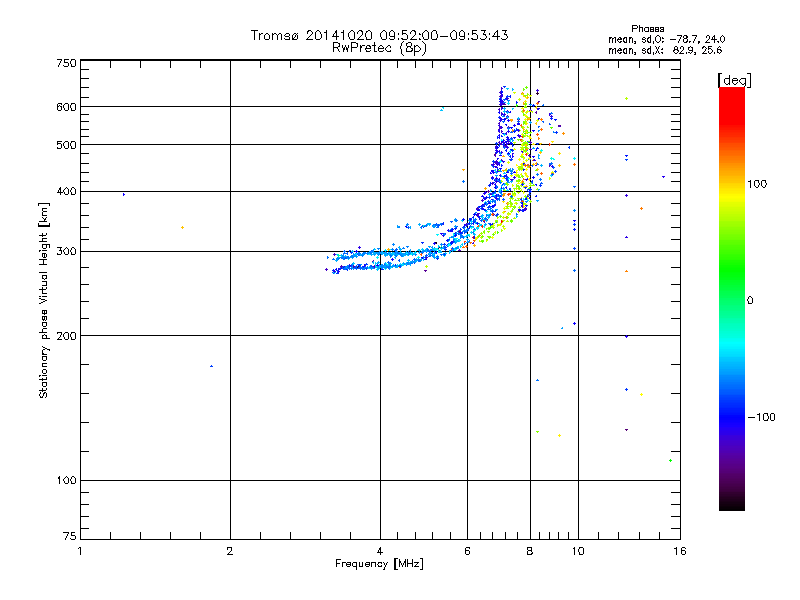Image resolution: width=800 pixels, height=600 pixels.
Task: Select 'mean, sd,X: 82.9, 25.6' statistic
Action: 665,50
